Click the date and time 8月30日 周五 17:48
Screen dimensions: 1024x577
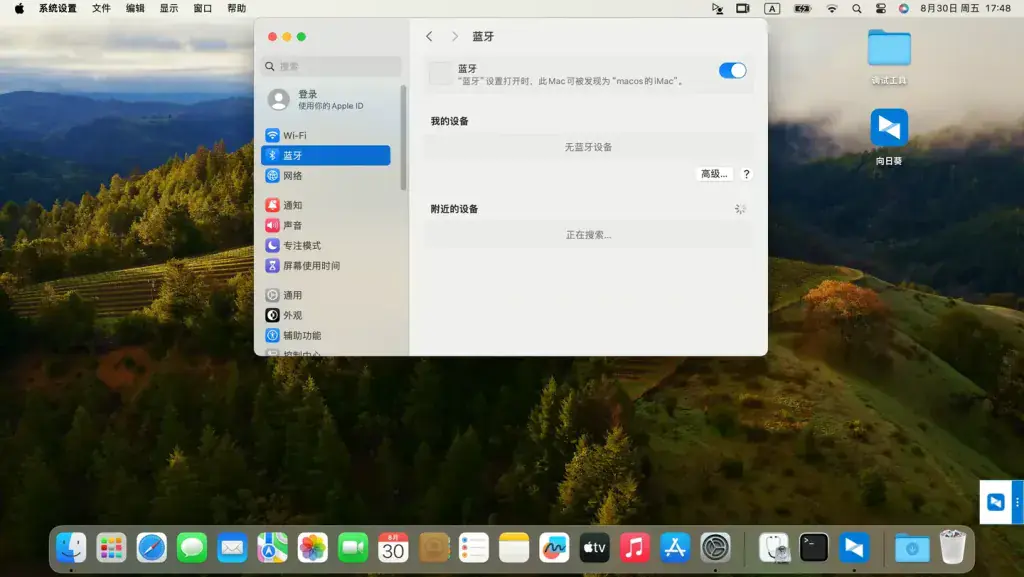tap(965, 8)
